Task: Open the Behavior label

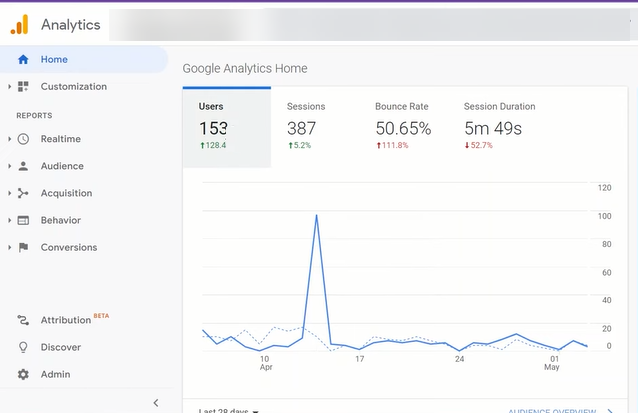Action: [x=61, y=220]
